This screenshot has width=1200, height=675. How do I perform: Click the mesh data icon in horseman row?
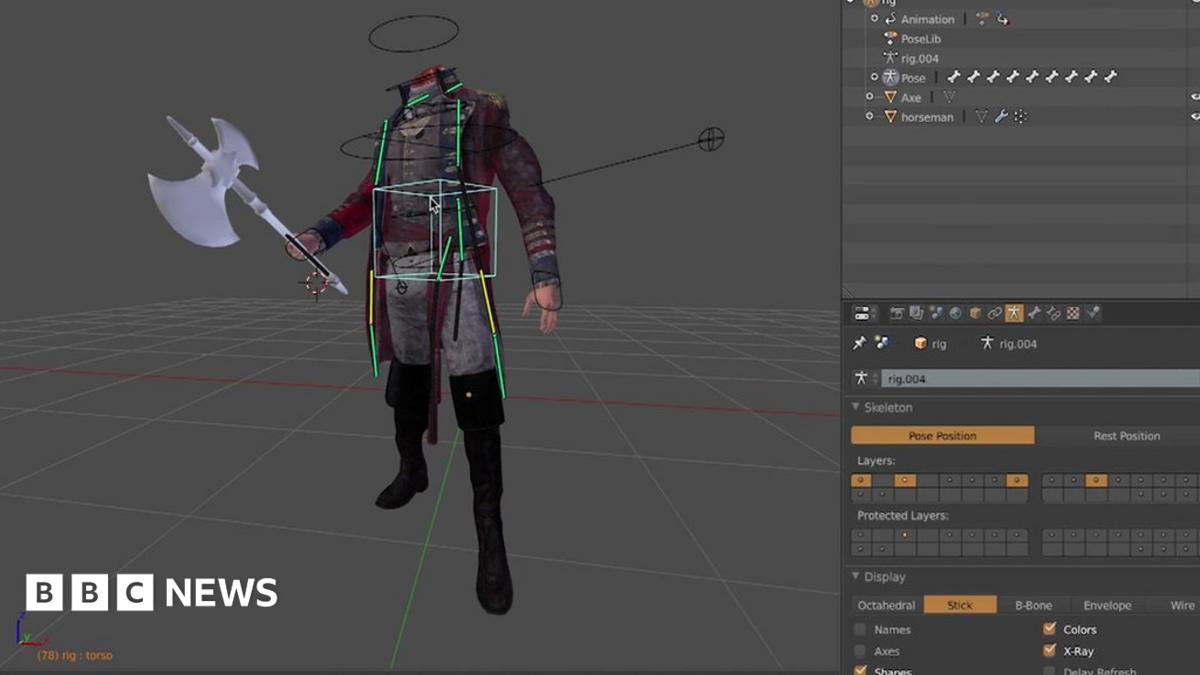pyautogui.click(x=982, y=117)
